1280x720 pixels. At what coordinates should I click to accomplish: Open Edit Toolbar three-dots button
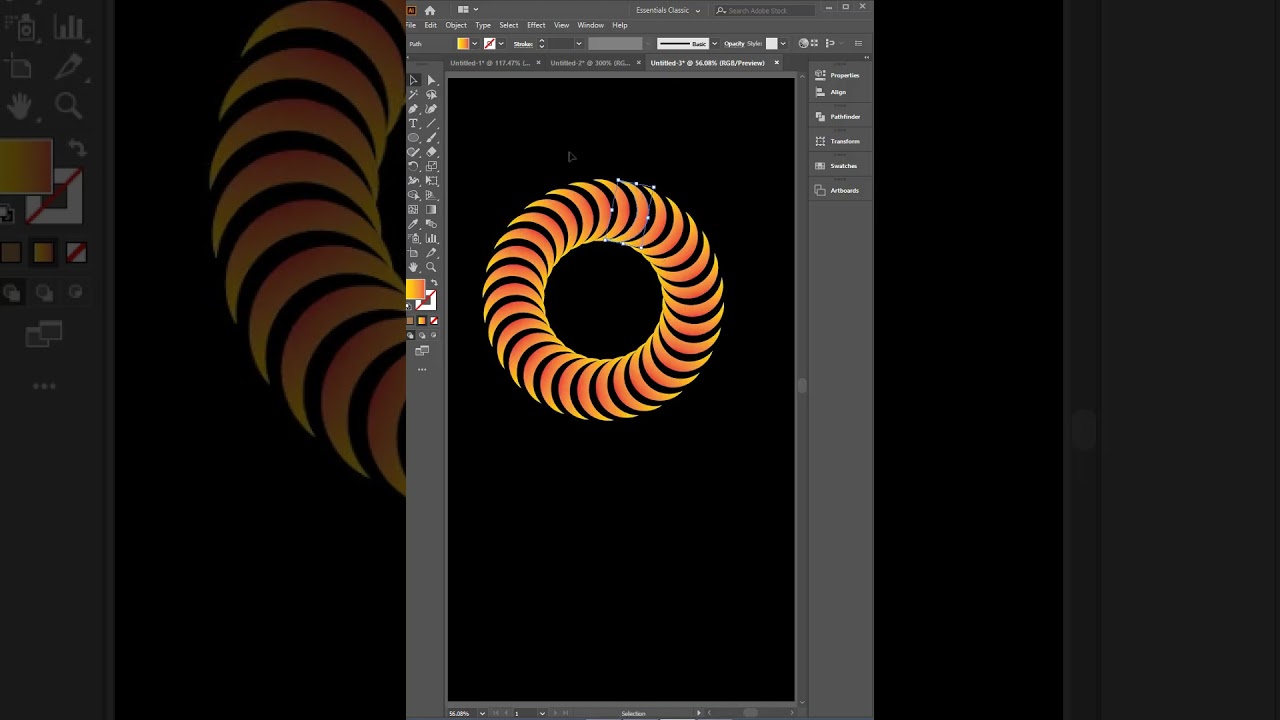point(422,370)
